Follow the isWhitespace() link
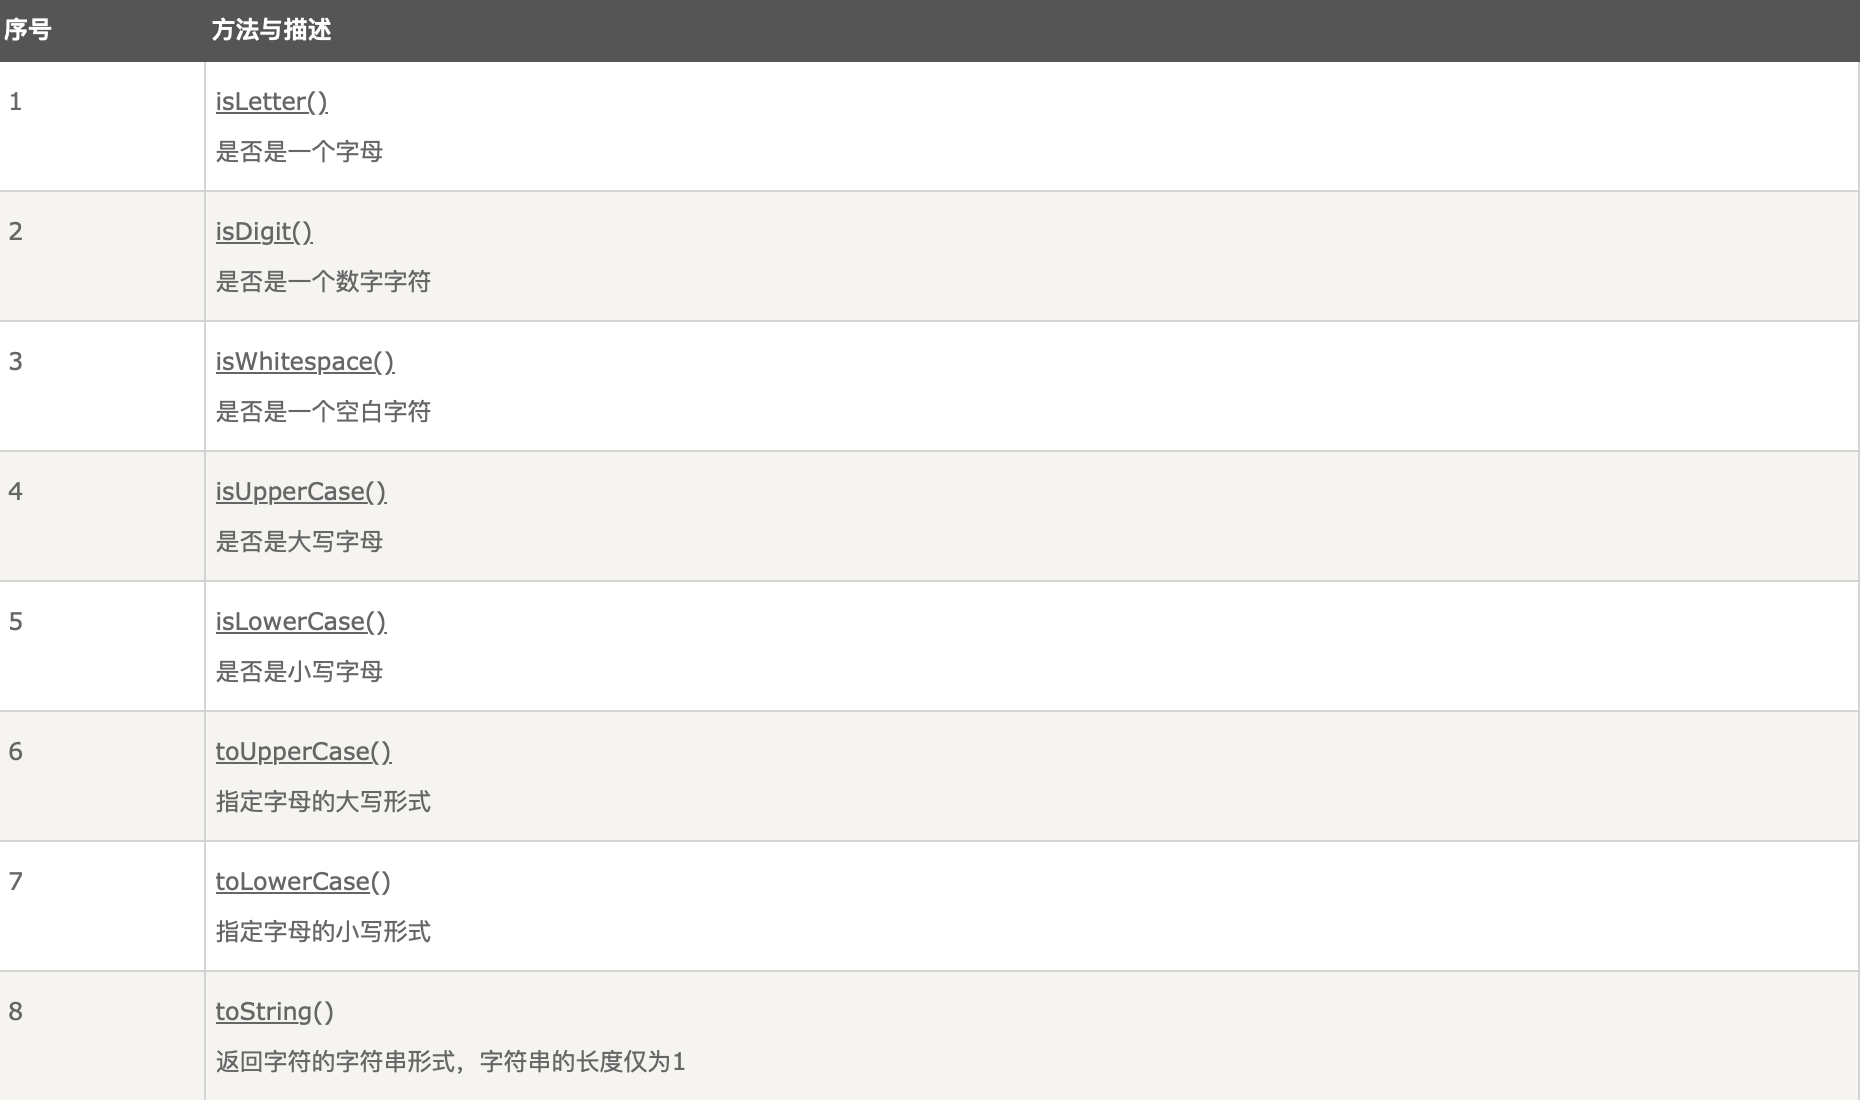The width and height of the screenshot is (1864, 1100). pyautogui.click(x=305, y=362)
